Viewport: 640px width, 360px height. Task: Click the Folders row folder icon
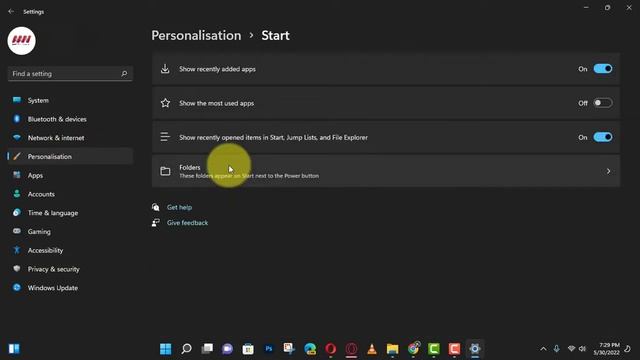click(165, 171)
